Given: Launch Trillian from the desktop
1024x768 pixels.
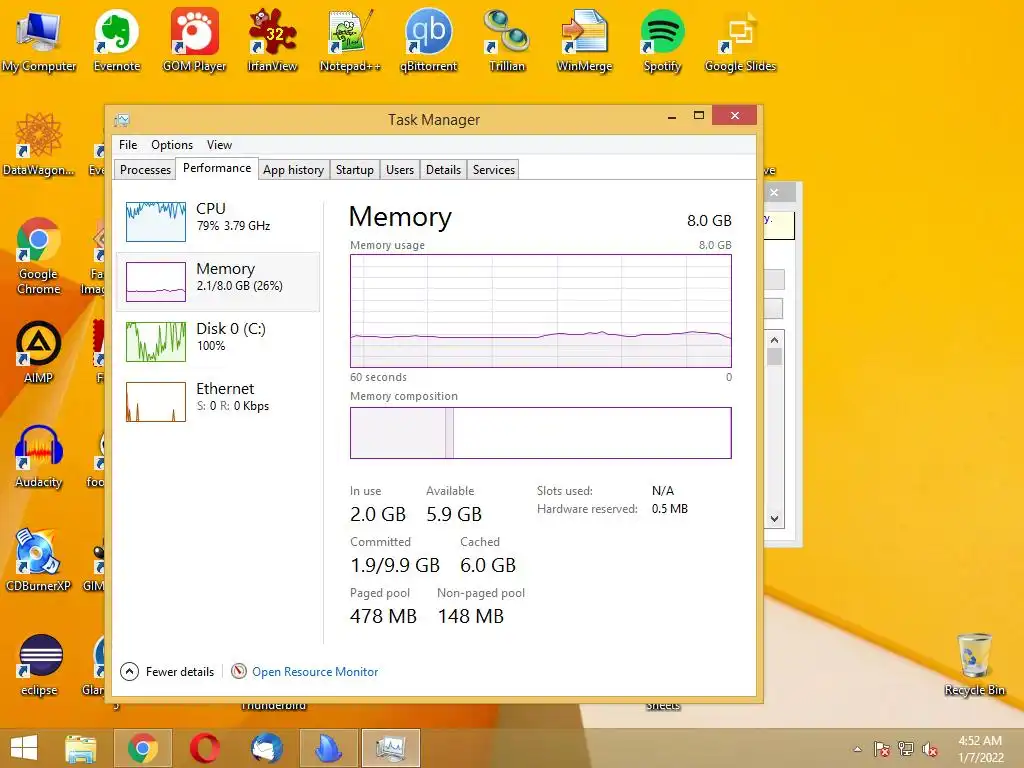Looking at the screenshot, I should click(507, 39).
